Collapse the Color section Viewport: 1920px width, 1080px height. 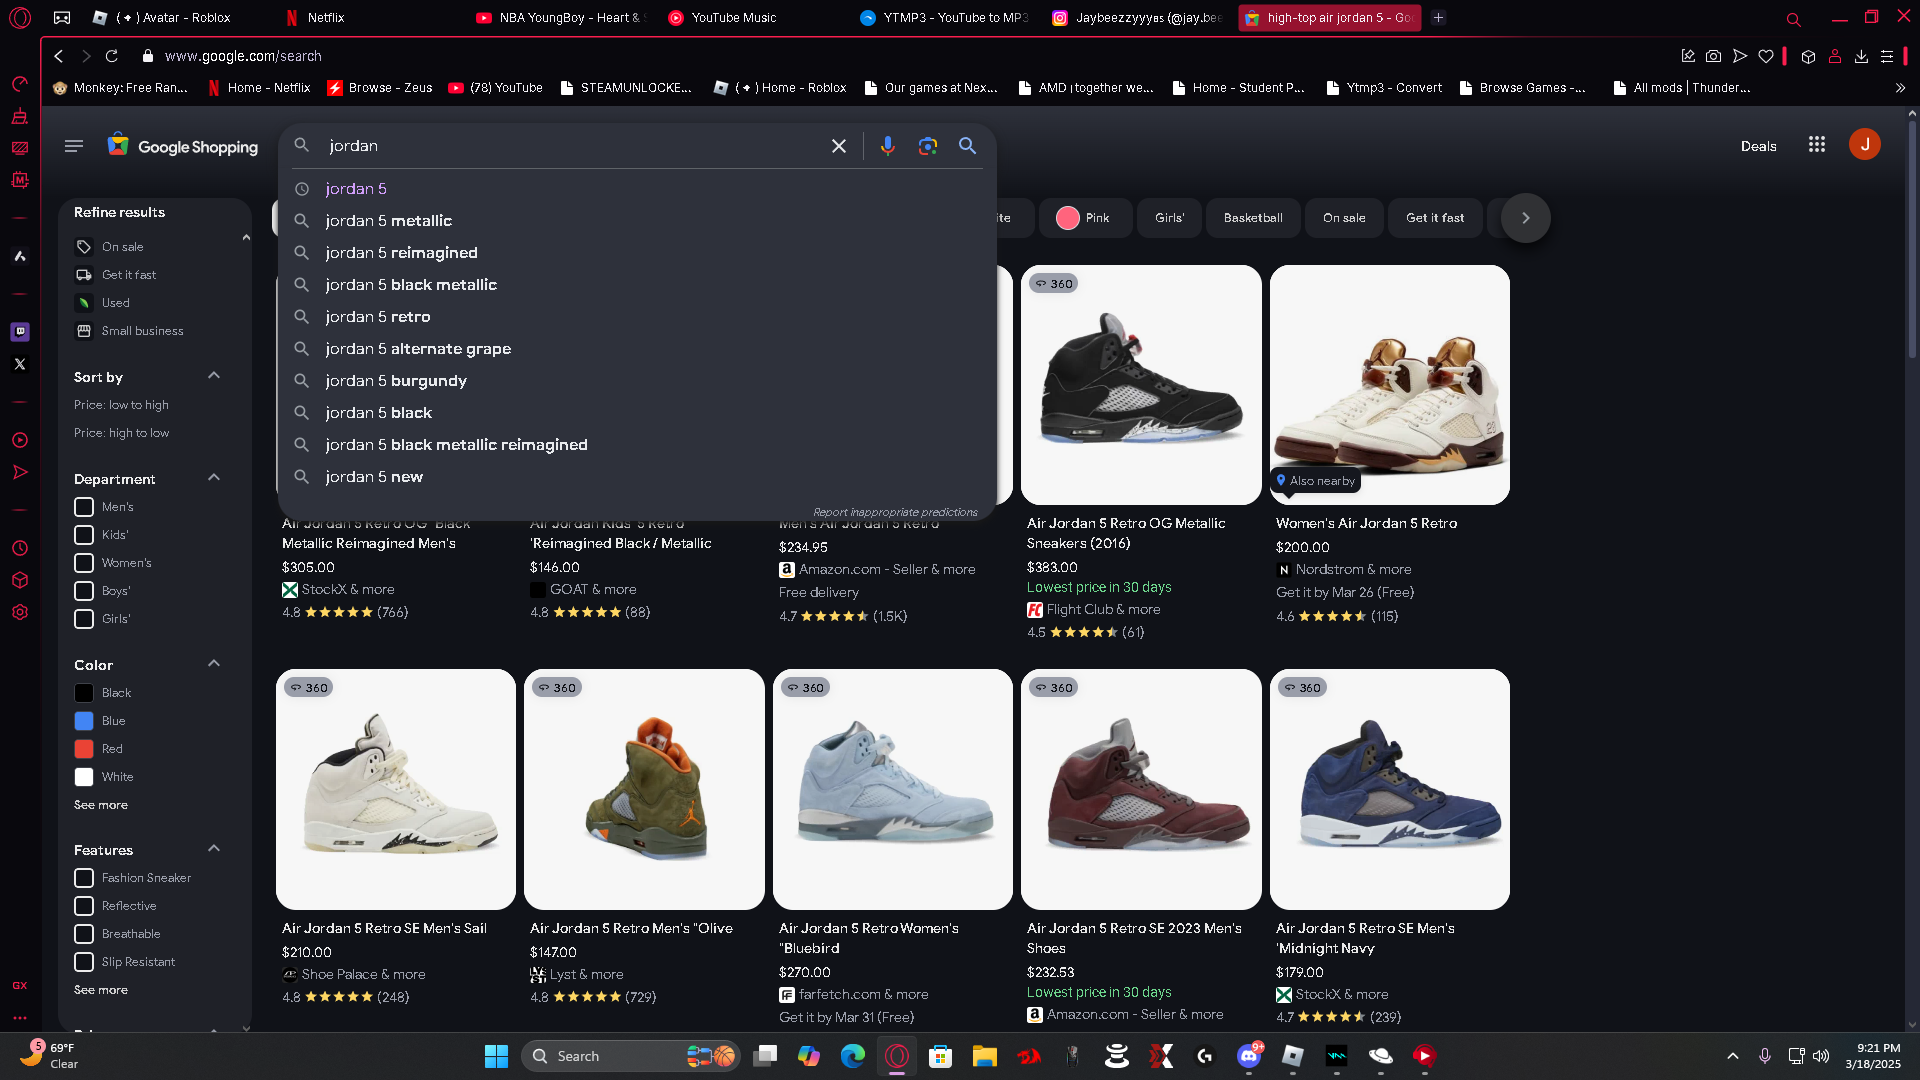tap(213, 664)
